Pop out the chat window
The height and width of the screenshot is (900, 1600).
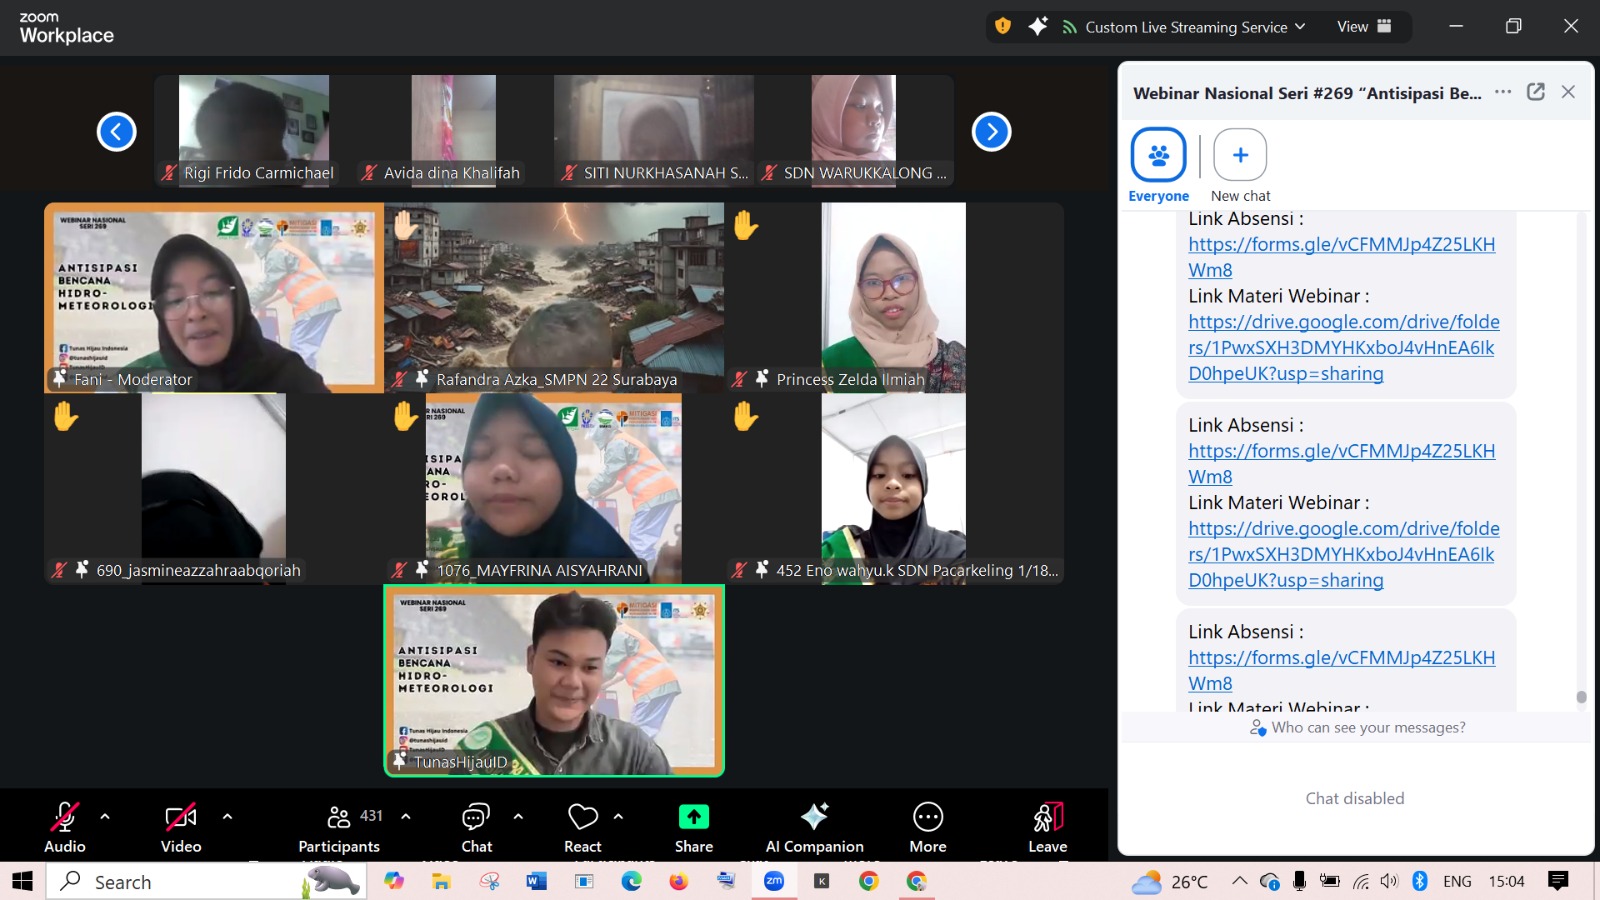1536,92
